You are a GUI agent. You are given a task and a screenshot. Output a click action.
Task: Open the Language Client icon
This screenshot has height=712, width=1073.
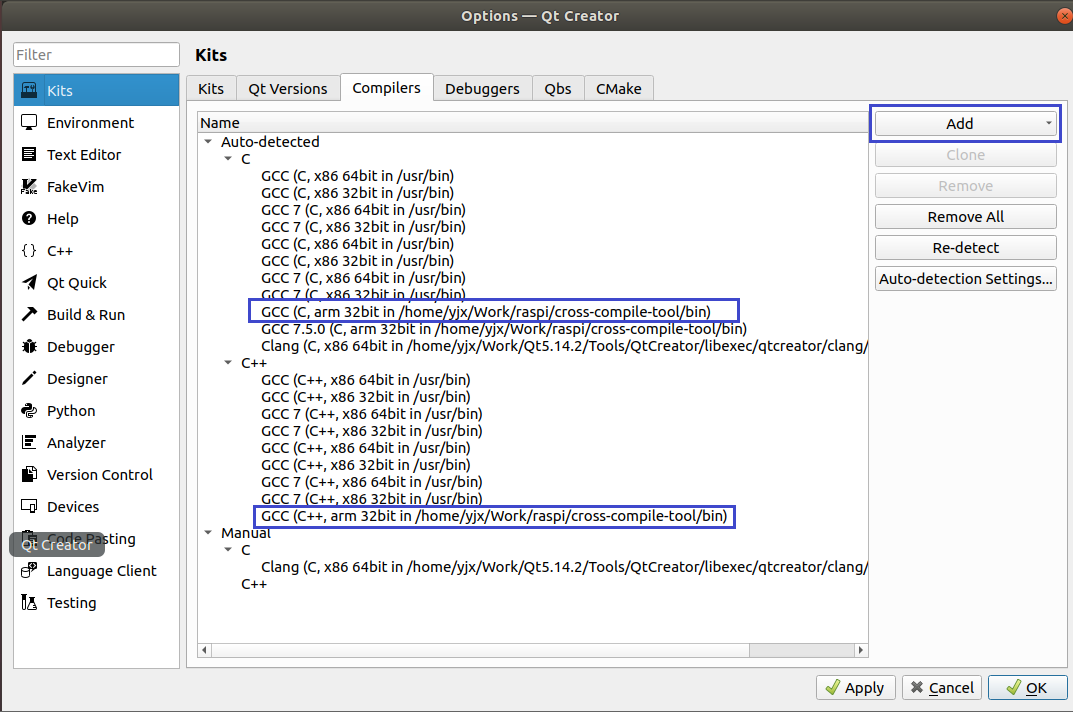click(29, 570)
